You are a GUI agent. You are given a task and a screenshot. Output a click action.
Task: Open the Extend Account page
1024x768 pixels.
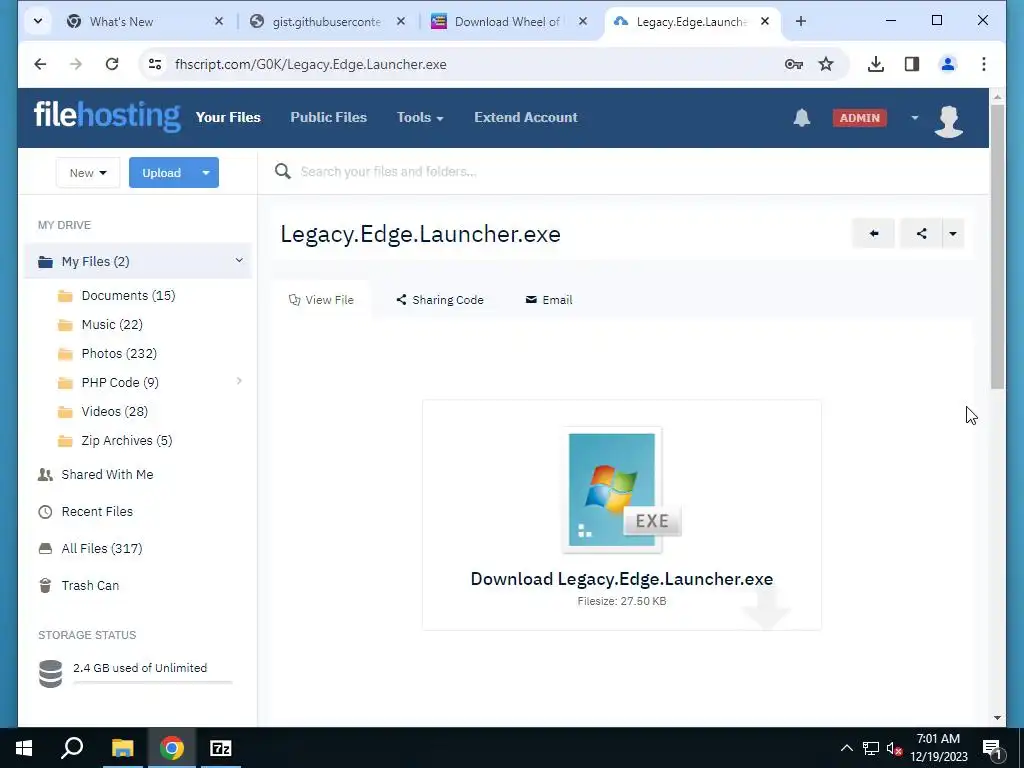[526, 118]
